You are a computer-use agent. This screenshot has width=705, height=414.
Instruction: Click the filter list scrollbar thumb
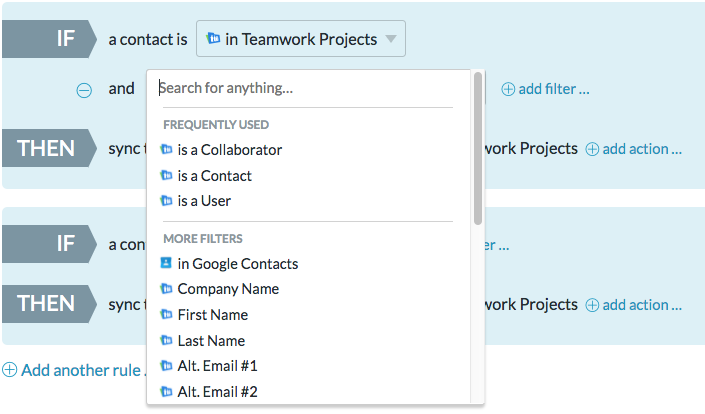coord(478,148)
